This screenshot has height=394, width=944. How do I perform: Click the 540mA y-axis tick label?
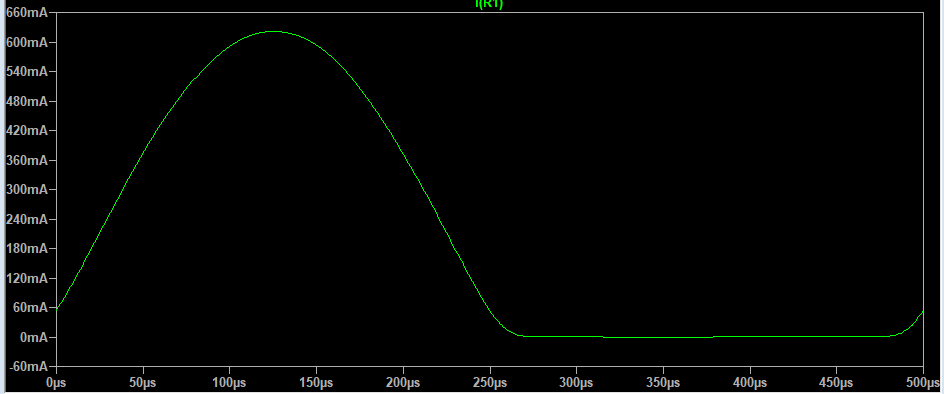(26, 72)
